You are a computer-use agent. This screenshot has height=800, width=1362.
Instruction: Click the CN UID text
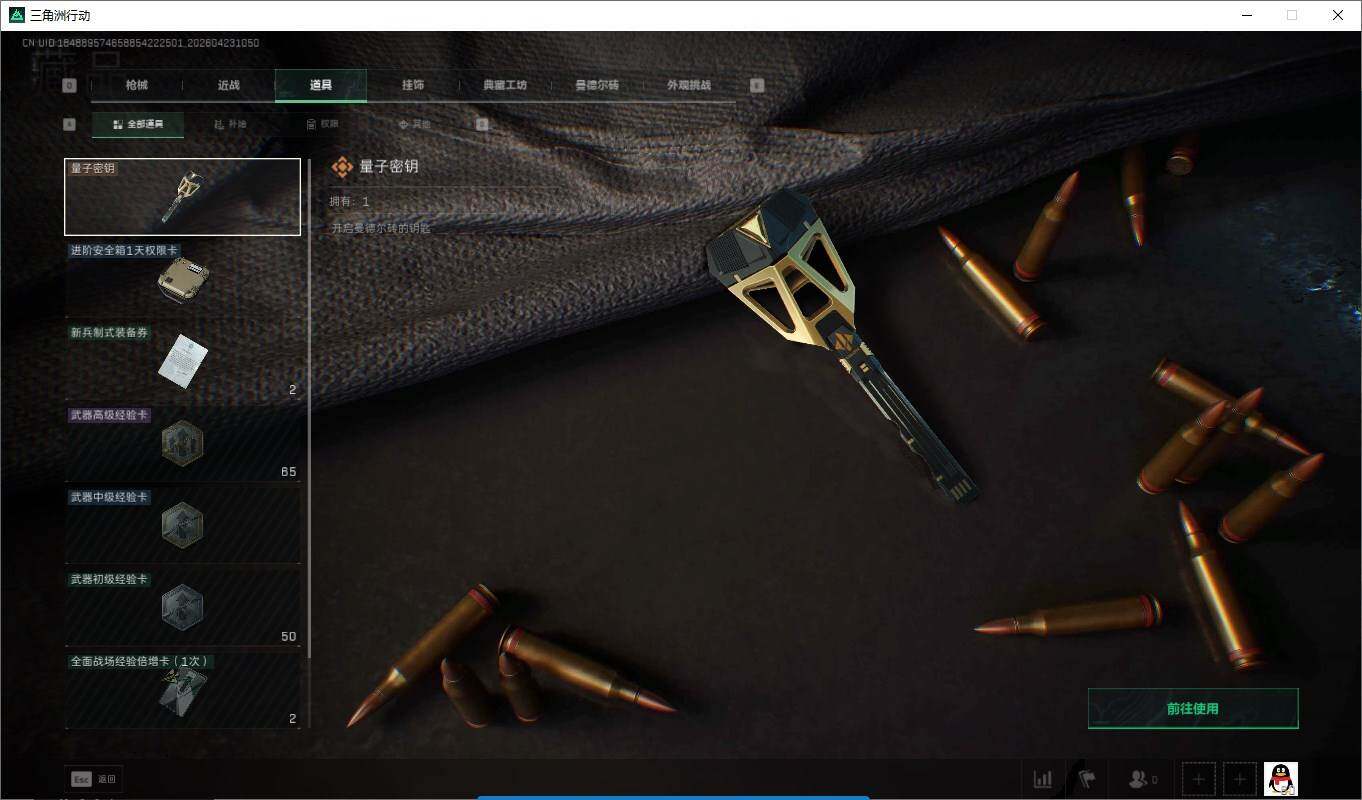click(x=141, y=43)
